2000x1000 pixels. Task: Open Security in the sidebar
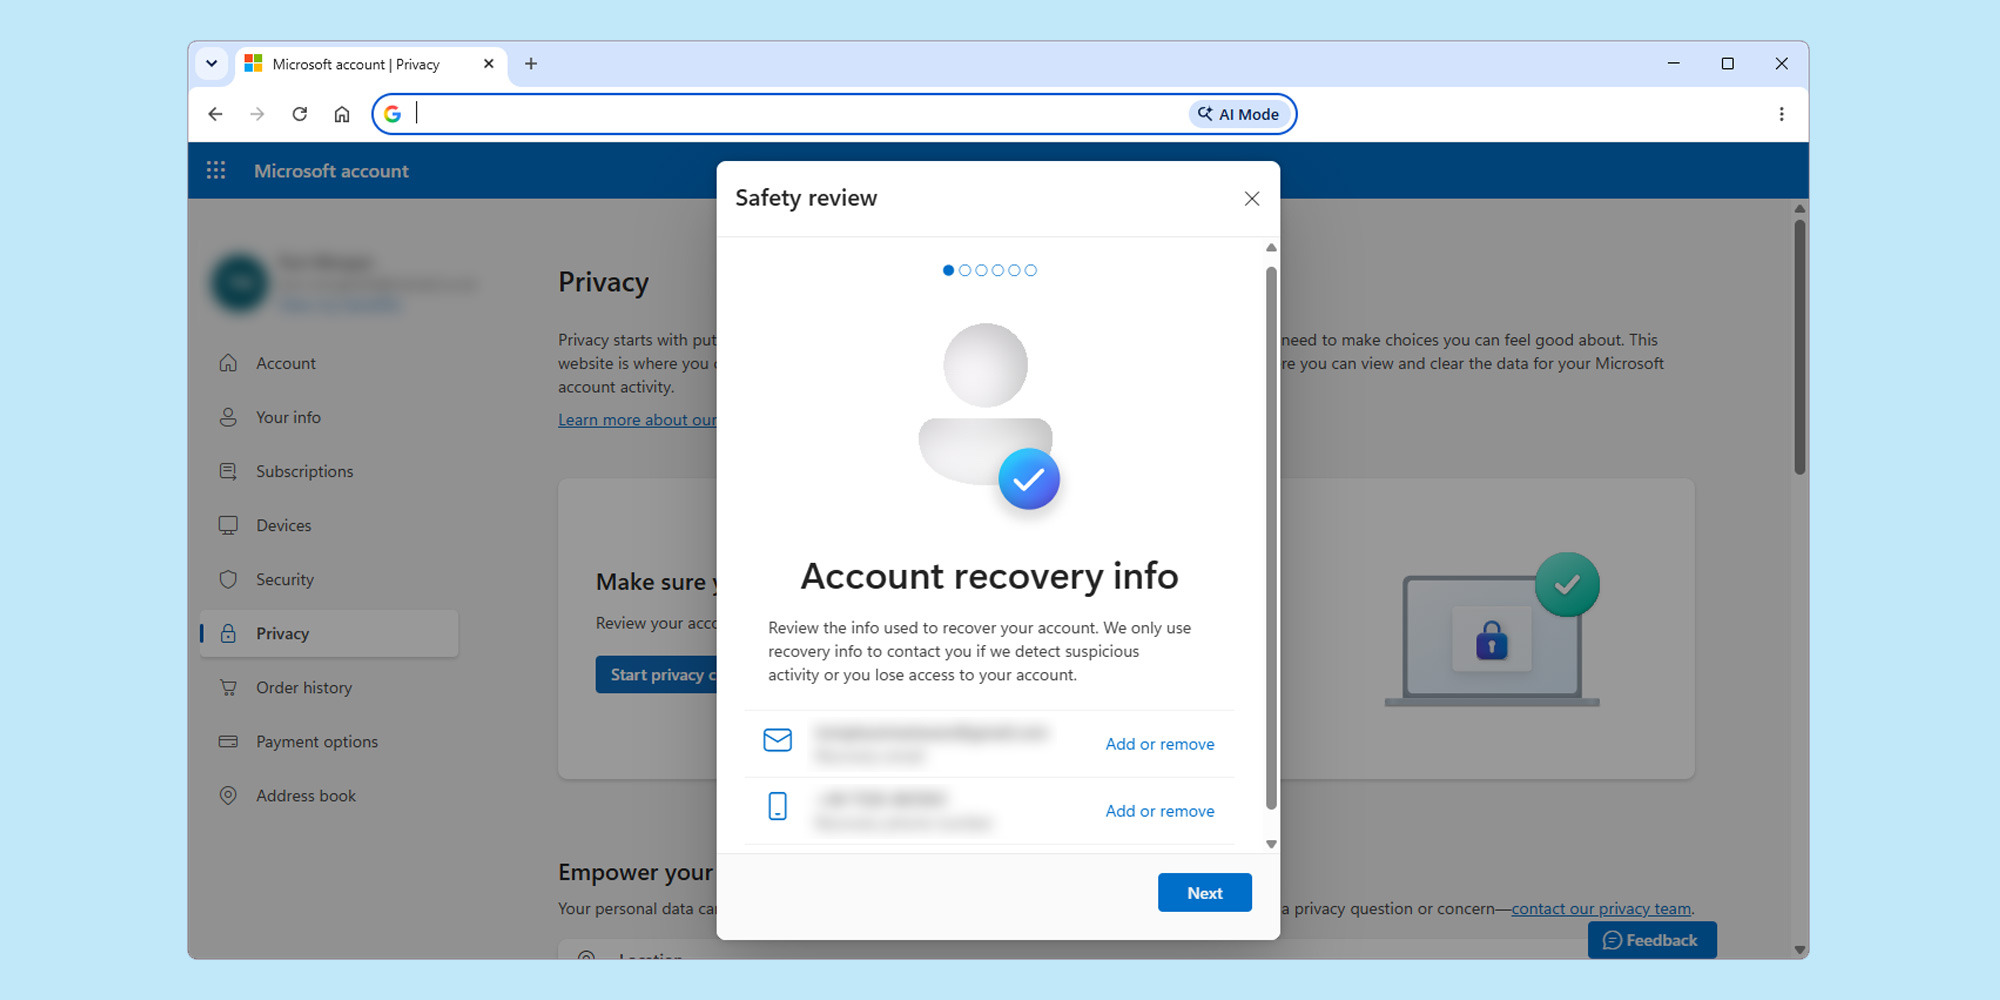329,579
